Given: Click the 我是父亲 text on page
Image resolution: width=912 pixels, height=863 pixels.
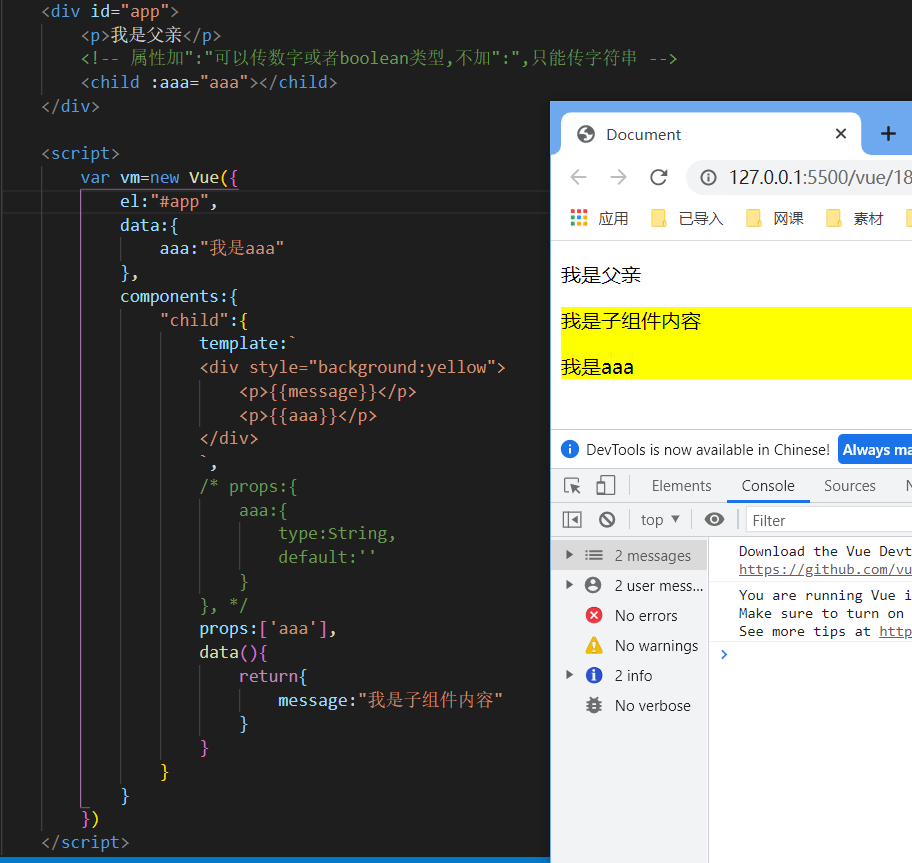Looking at the screenshot, I should coord(601,275).
